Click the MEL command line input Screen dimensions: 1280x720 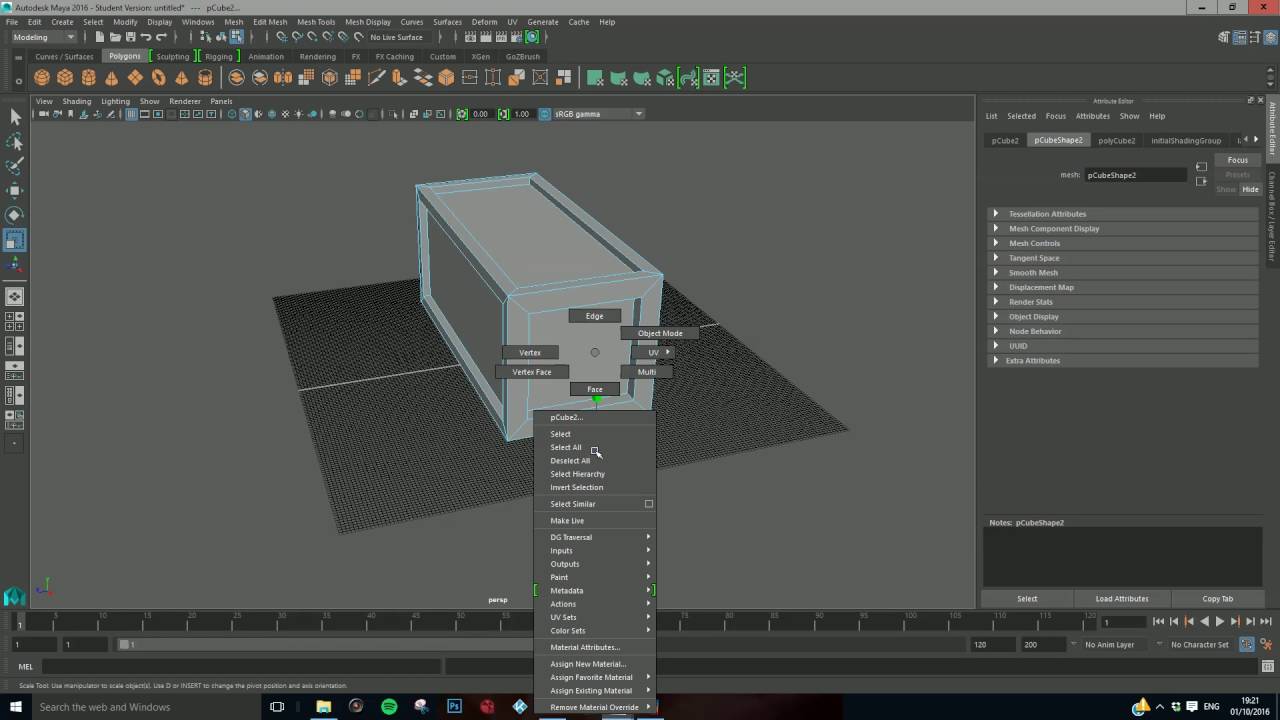pos(240,667)
